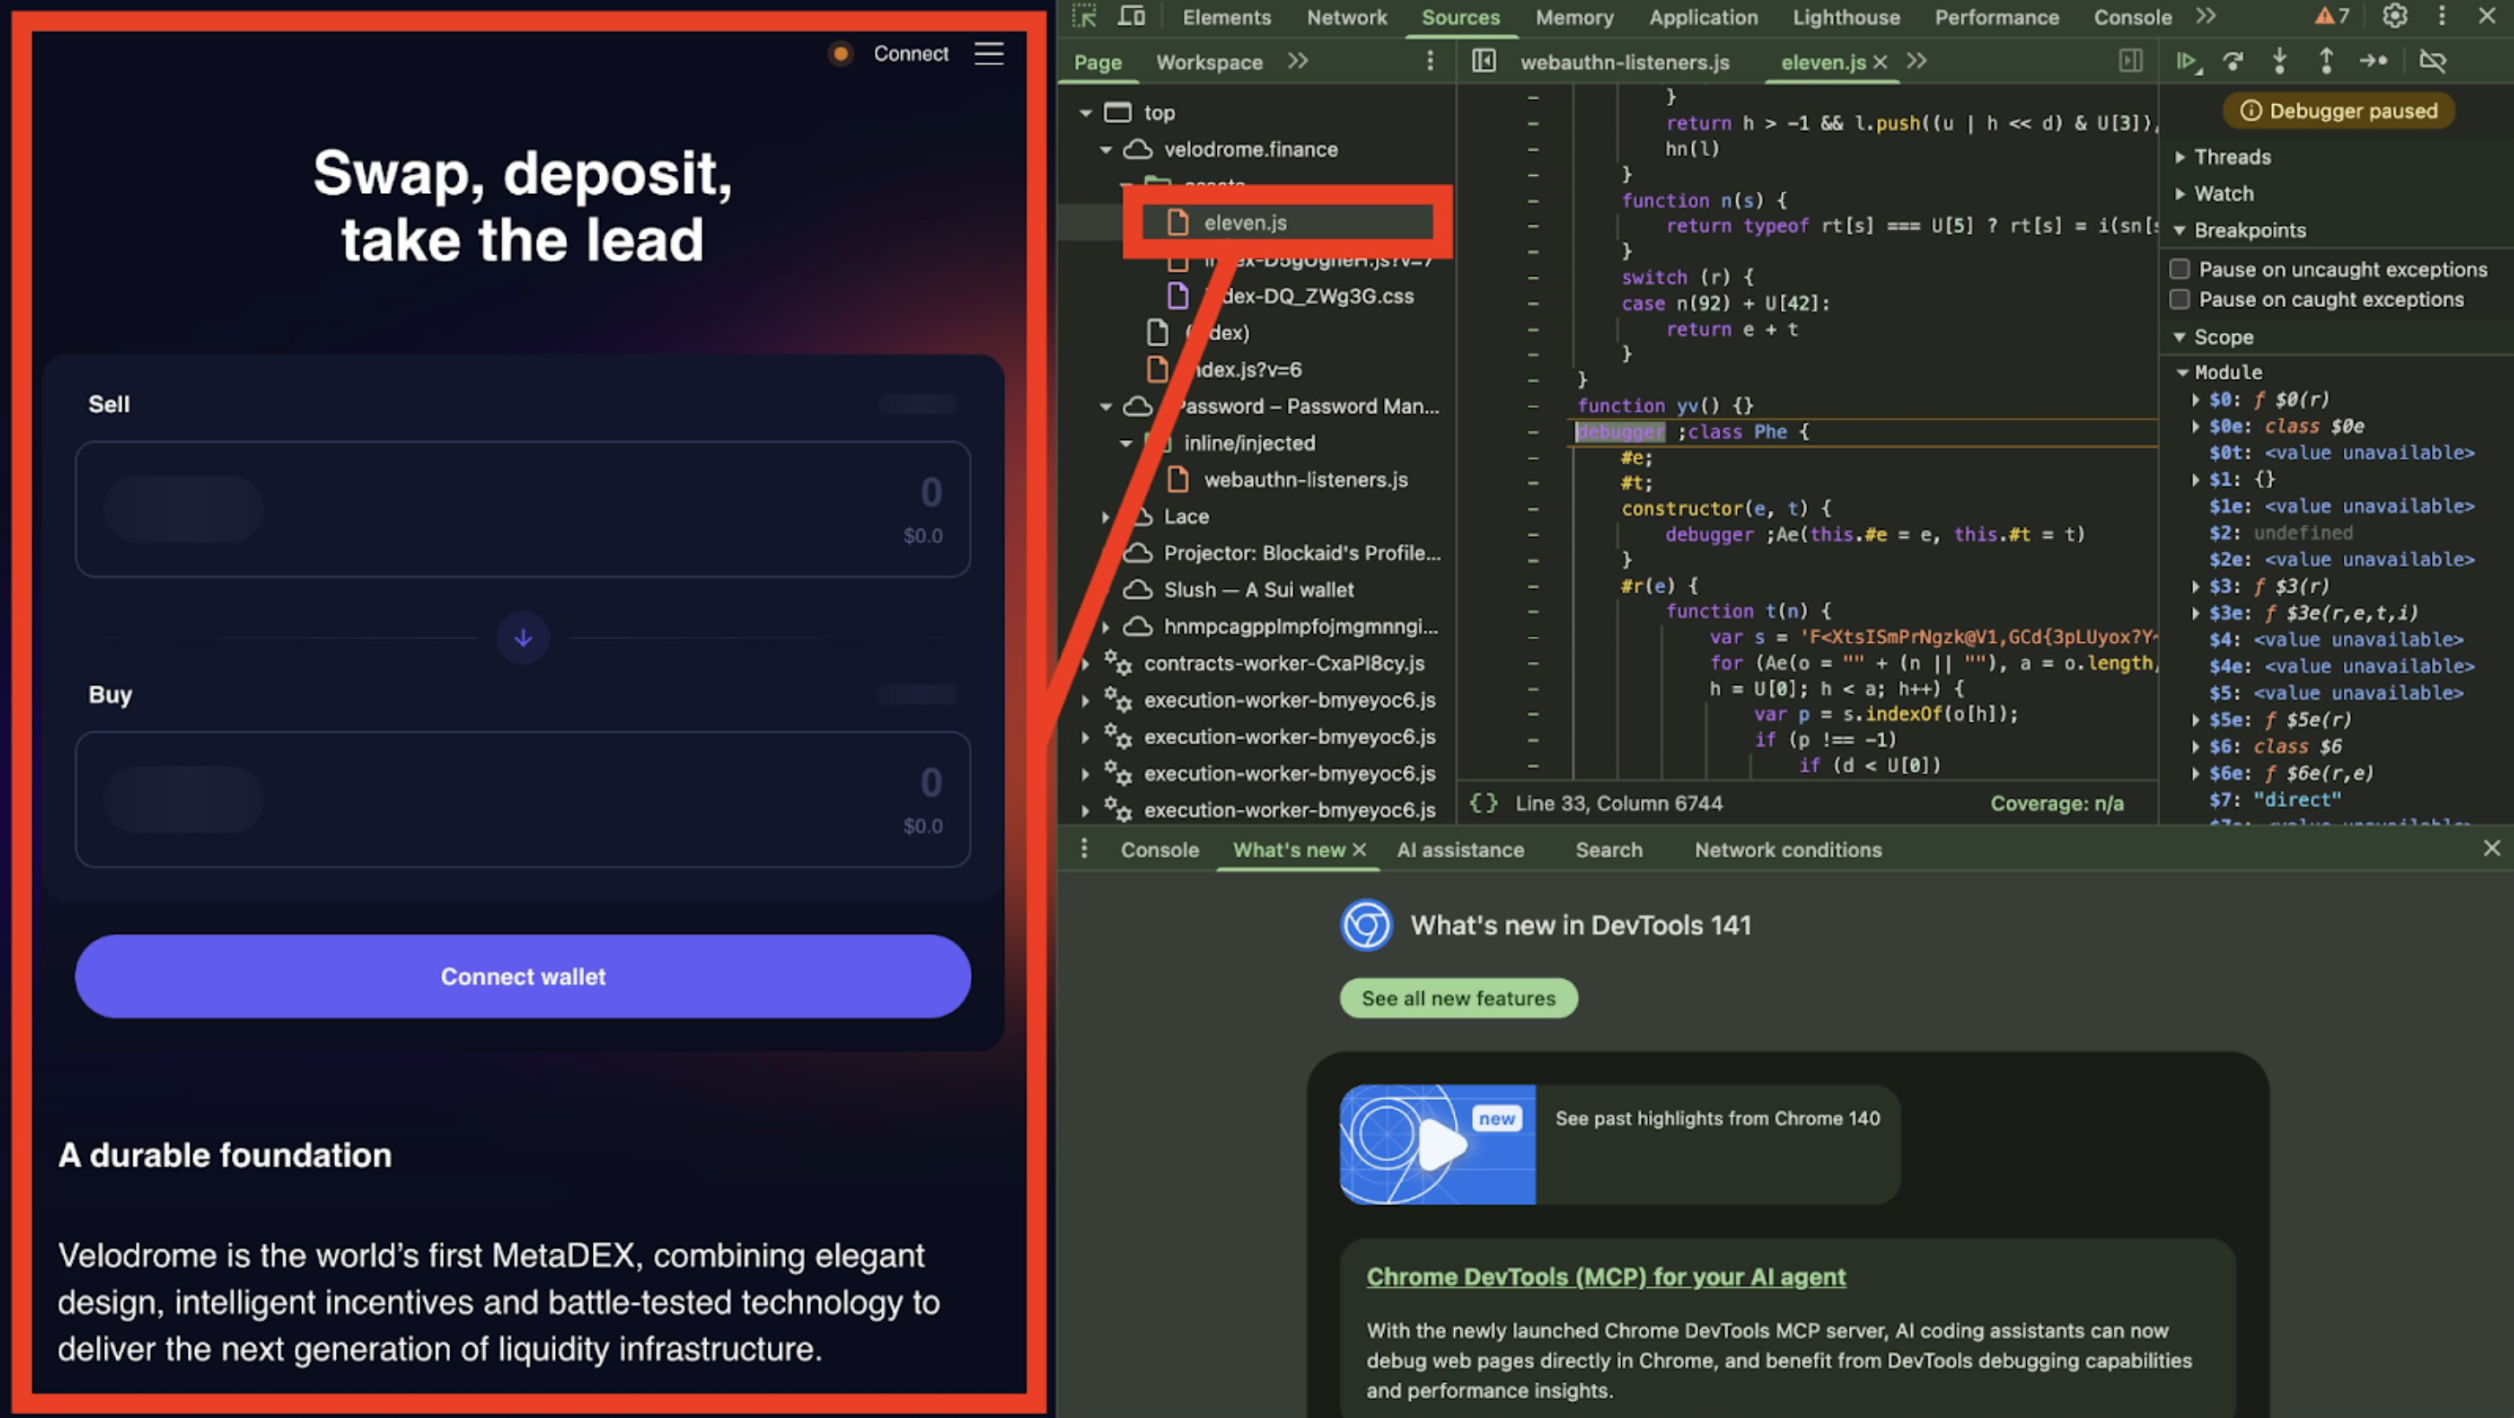Screen dimensions: 2514x1418
Task: Open the hamburger menu on Velodrome page
Action: pos(989,54)
